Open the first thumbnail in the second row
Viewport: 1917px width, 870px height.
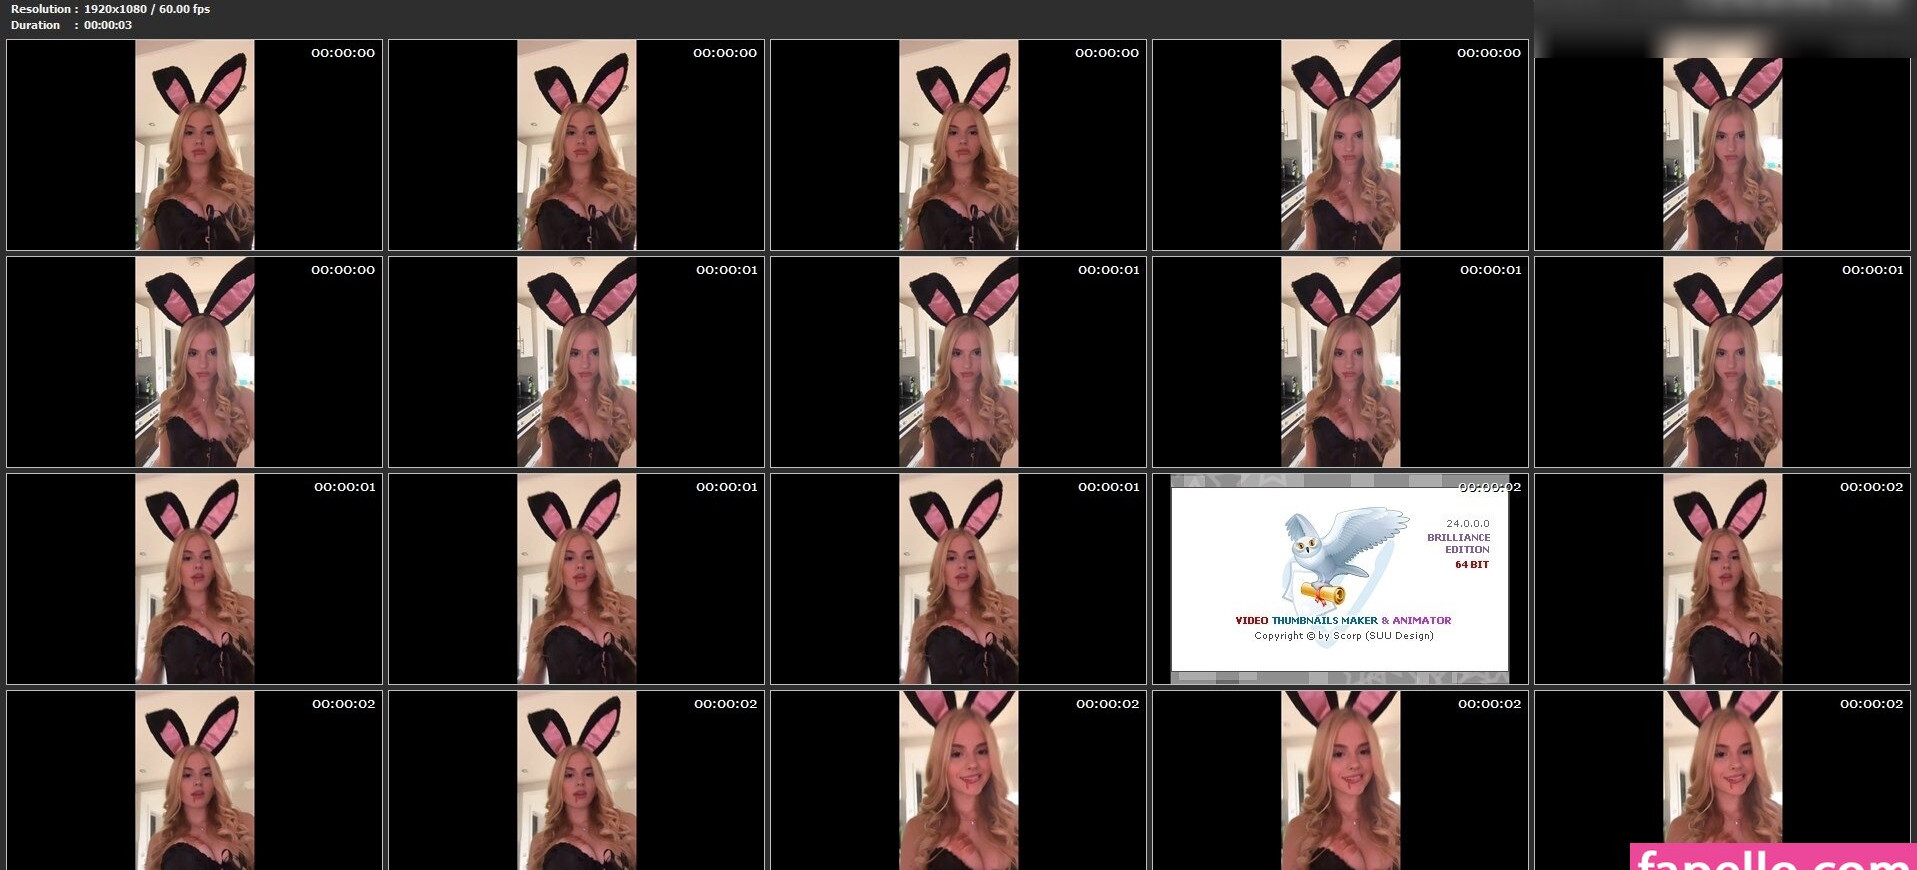point(194,362)
